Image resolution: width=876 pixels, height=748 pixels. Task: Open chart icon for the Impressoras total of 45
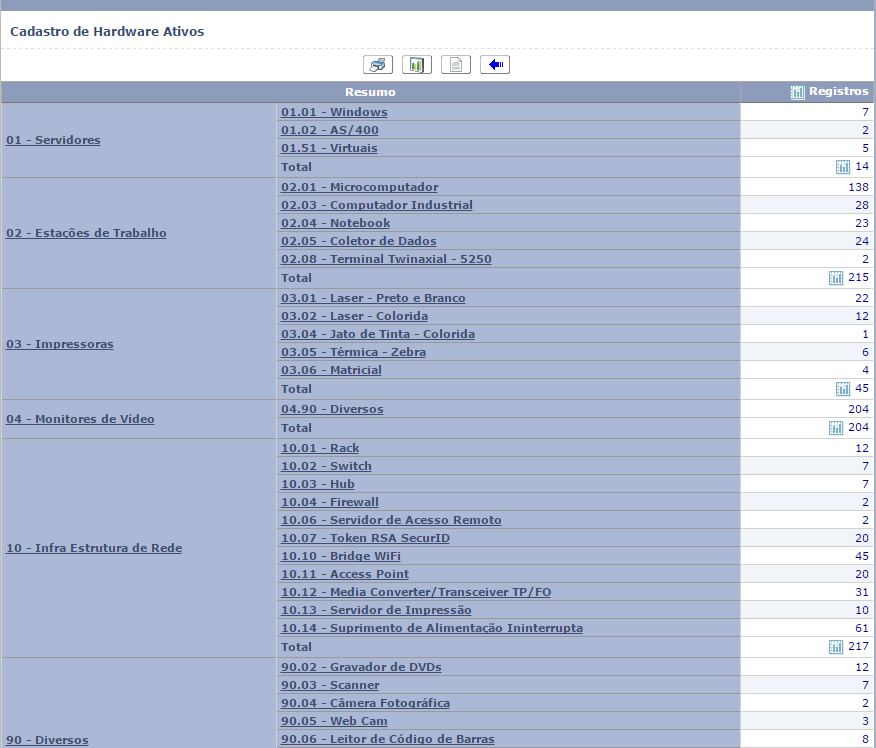(843, 389)
